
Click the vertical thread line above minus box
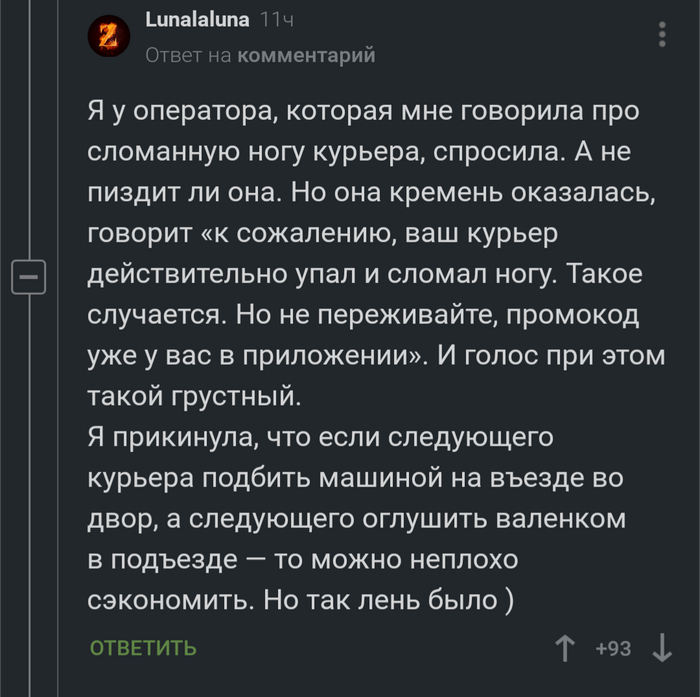click(x=29, y=130)
